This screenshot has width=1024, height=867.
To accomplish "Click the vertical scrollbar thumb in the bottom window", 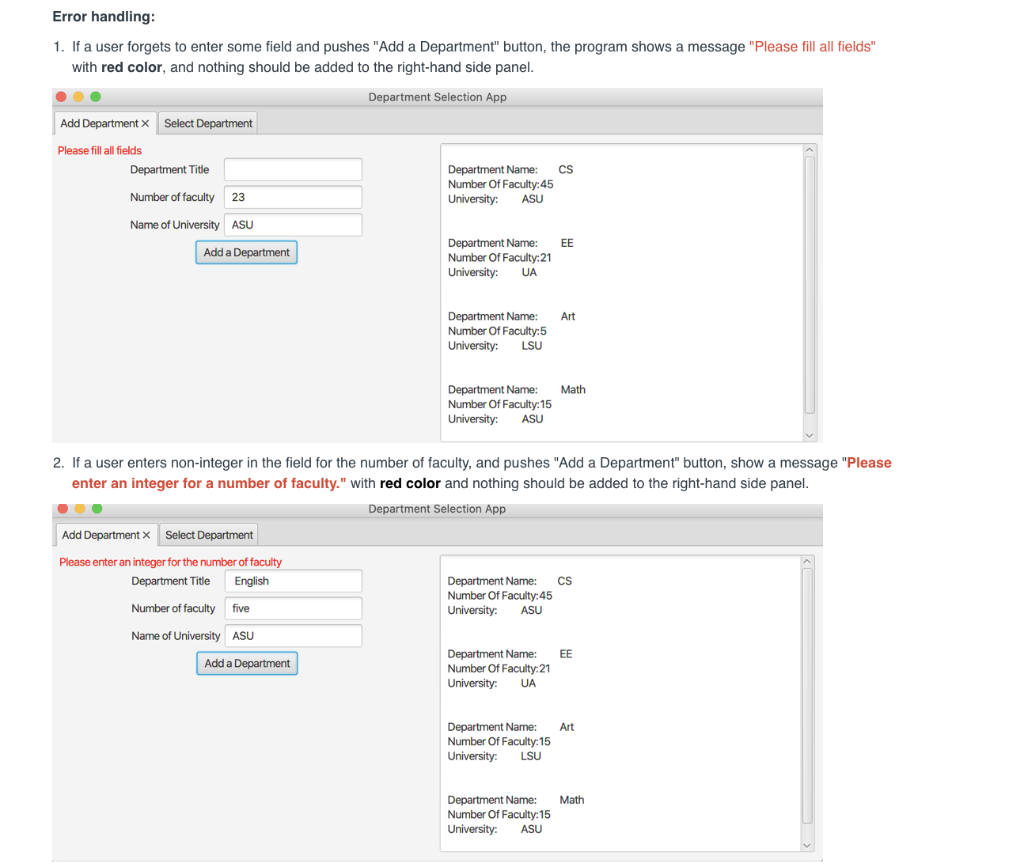I will coord(807,696).
